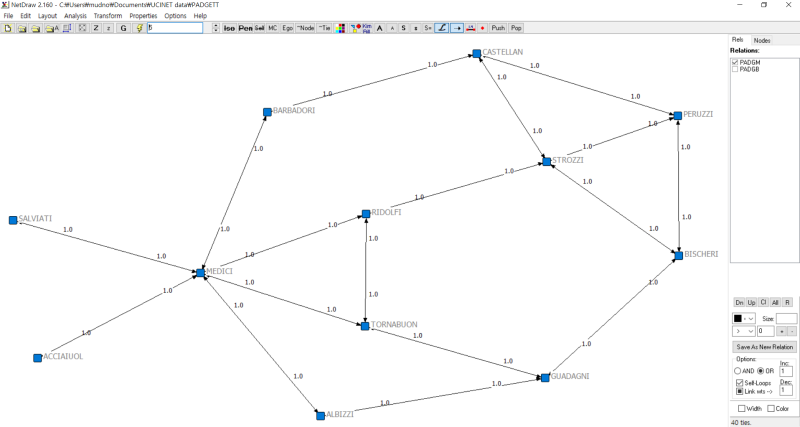
Task: Click the small A label size icon
Action: tap(392, 28)
